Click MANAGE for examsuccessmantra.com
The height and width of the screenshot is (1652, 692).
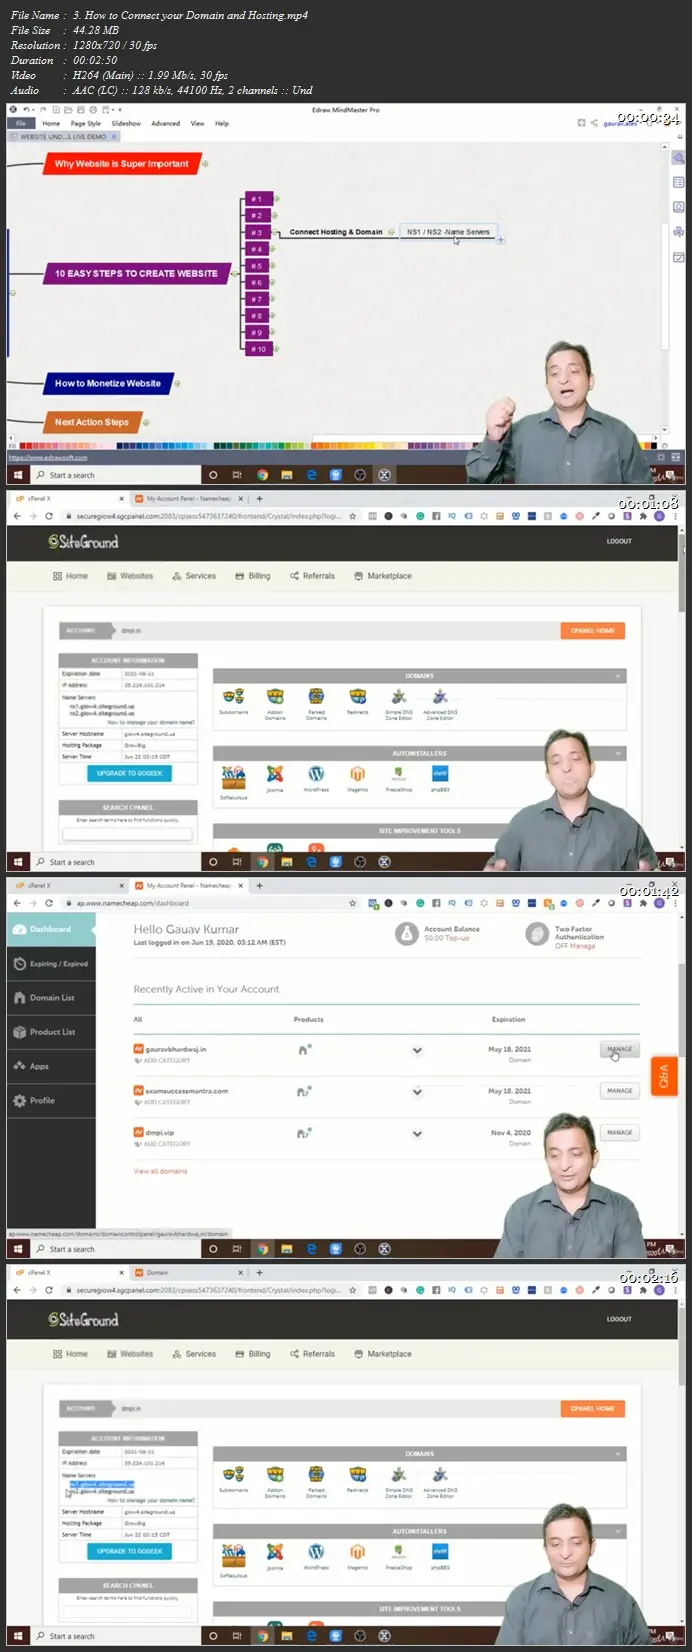pyautogui.click(x=619, y=1091)
